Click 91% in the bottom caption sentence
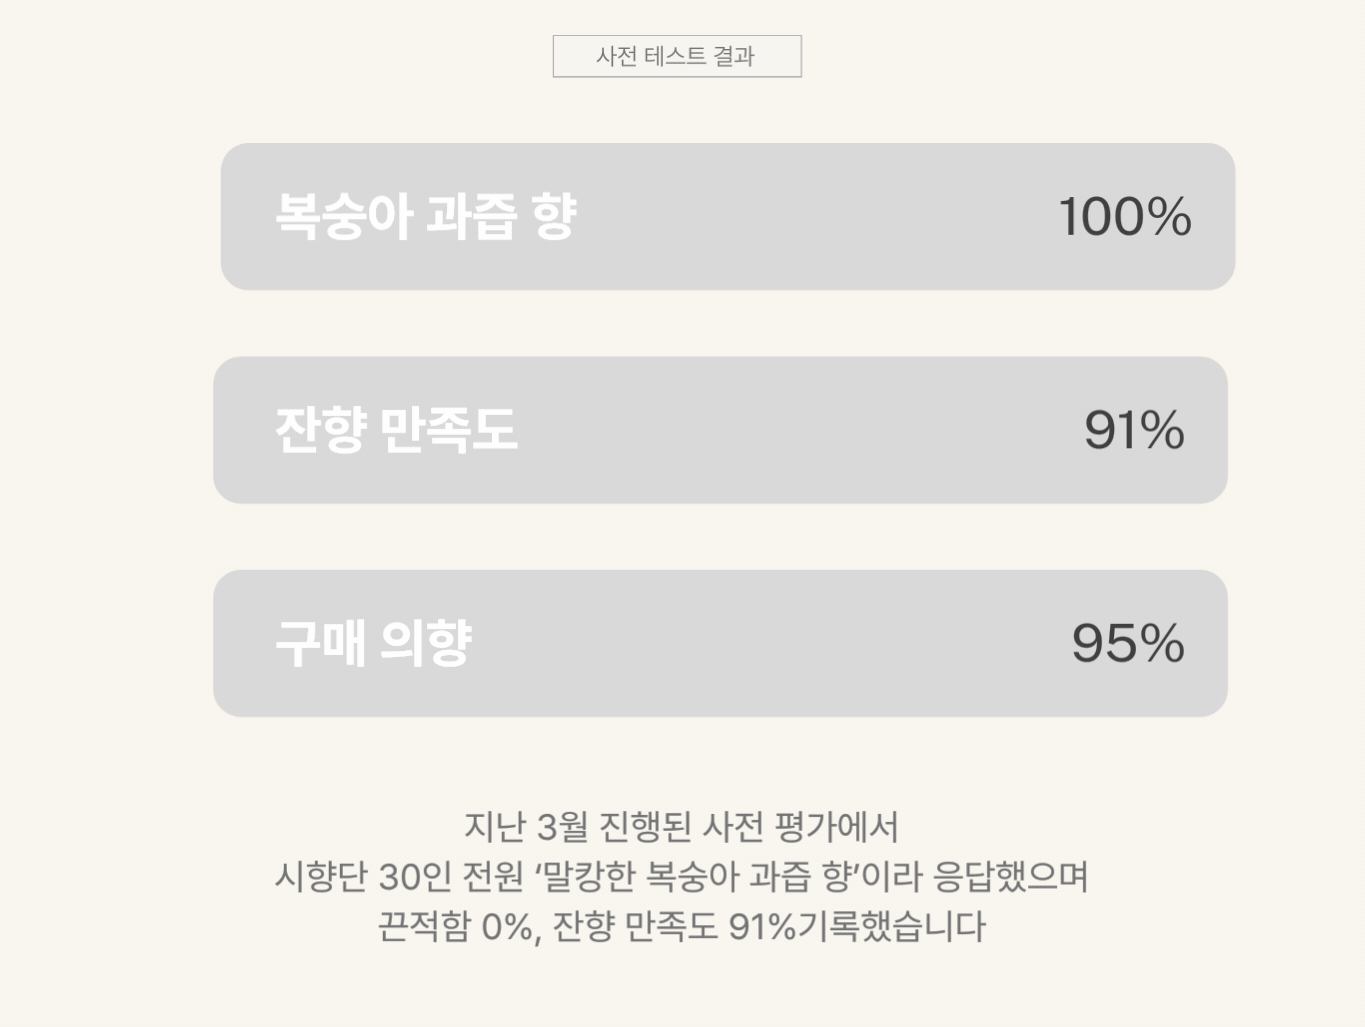The height and width of the screenshot is (1027, 1365). point(761,926)
